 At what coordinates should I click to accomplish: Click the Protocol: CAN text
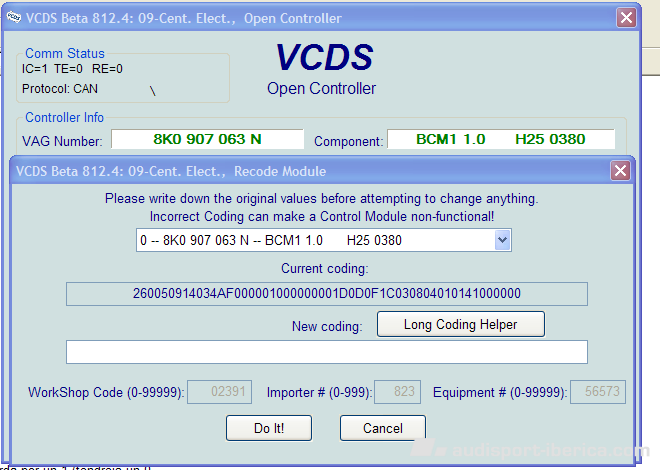(x=60, y=89)
